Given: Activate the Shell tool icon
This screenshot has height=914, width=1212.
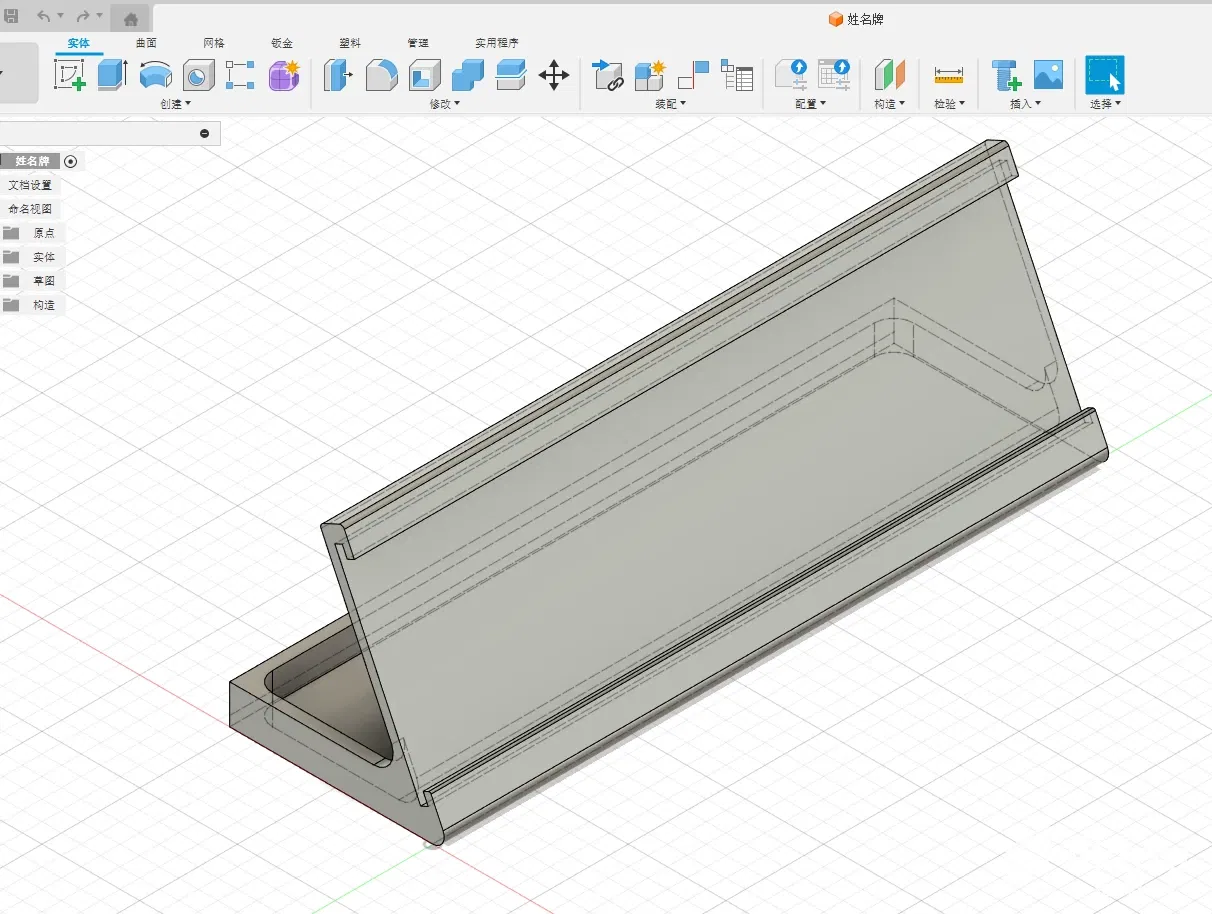Looking at the screenshot, I should coord(425,75).
